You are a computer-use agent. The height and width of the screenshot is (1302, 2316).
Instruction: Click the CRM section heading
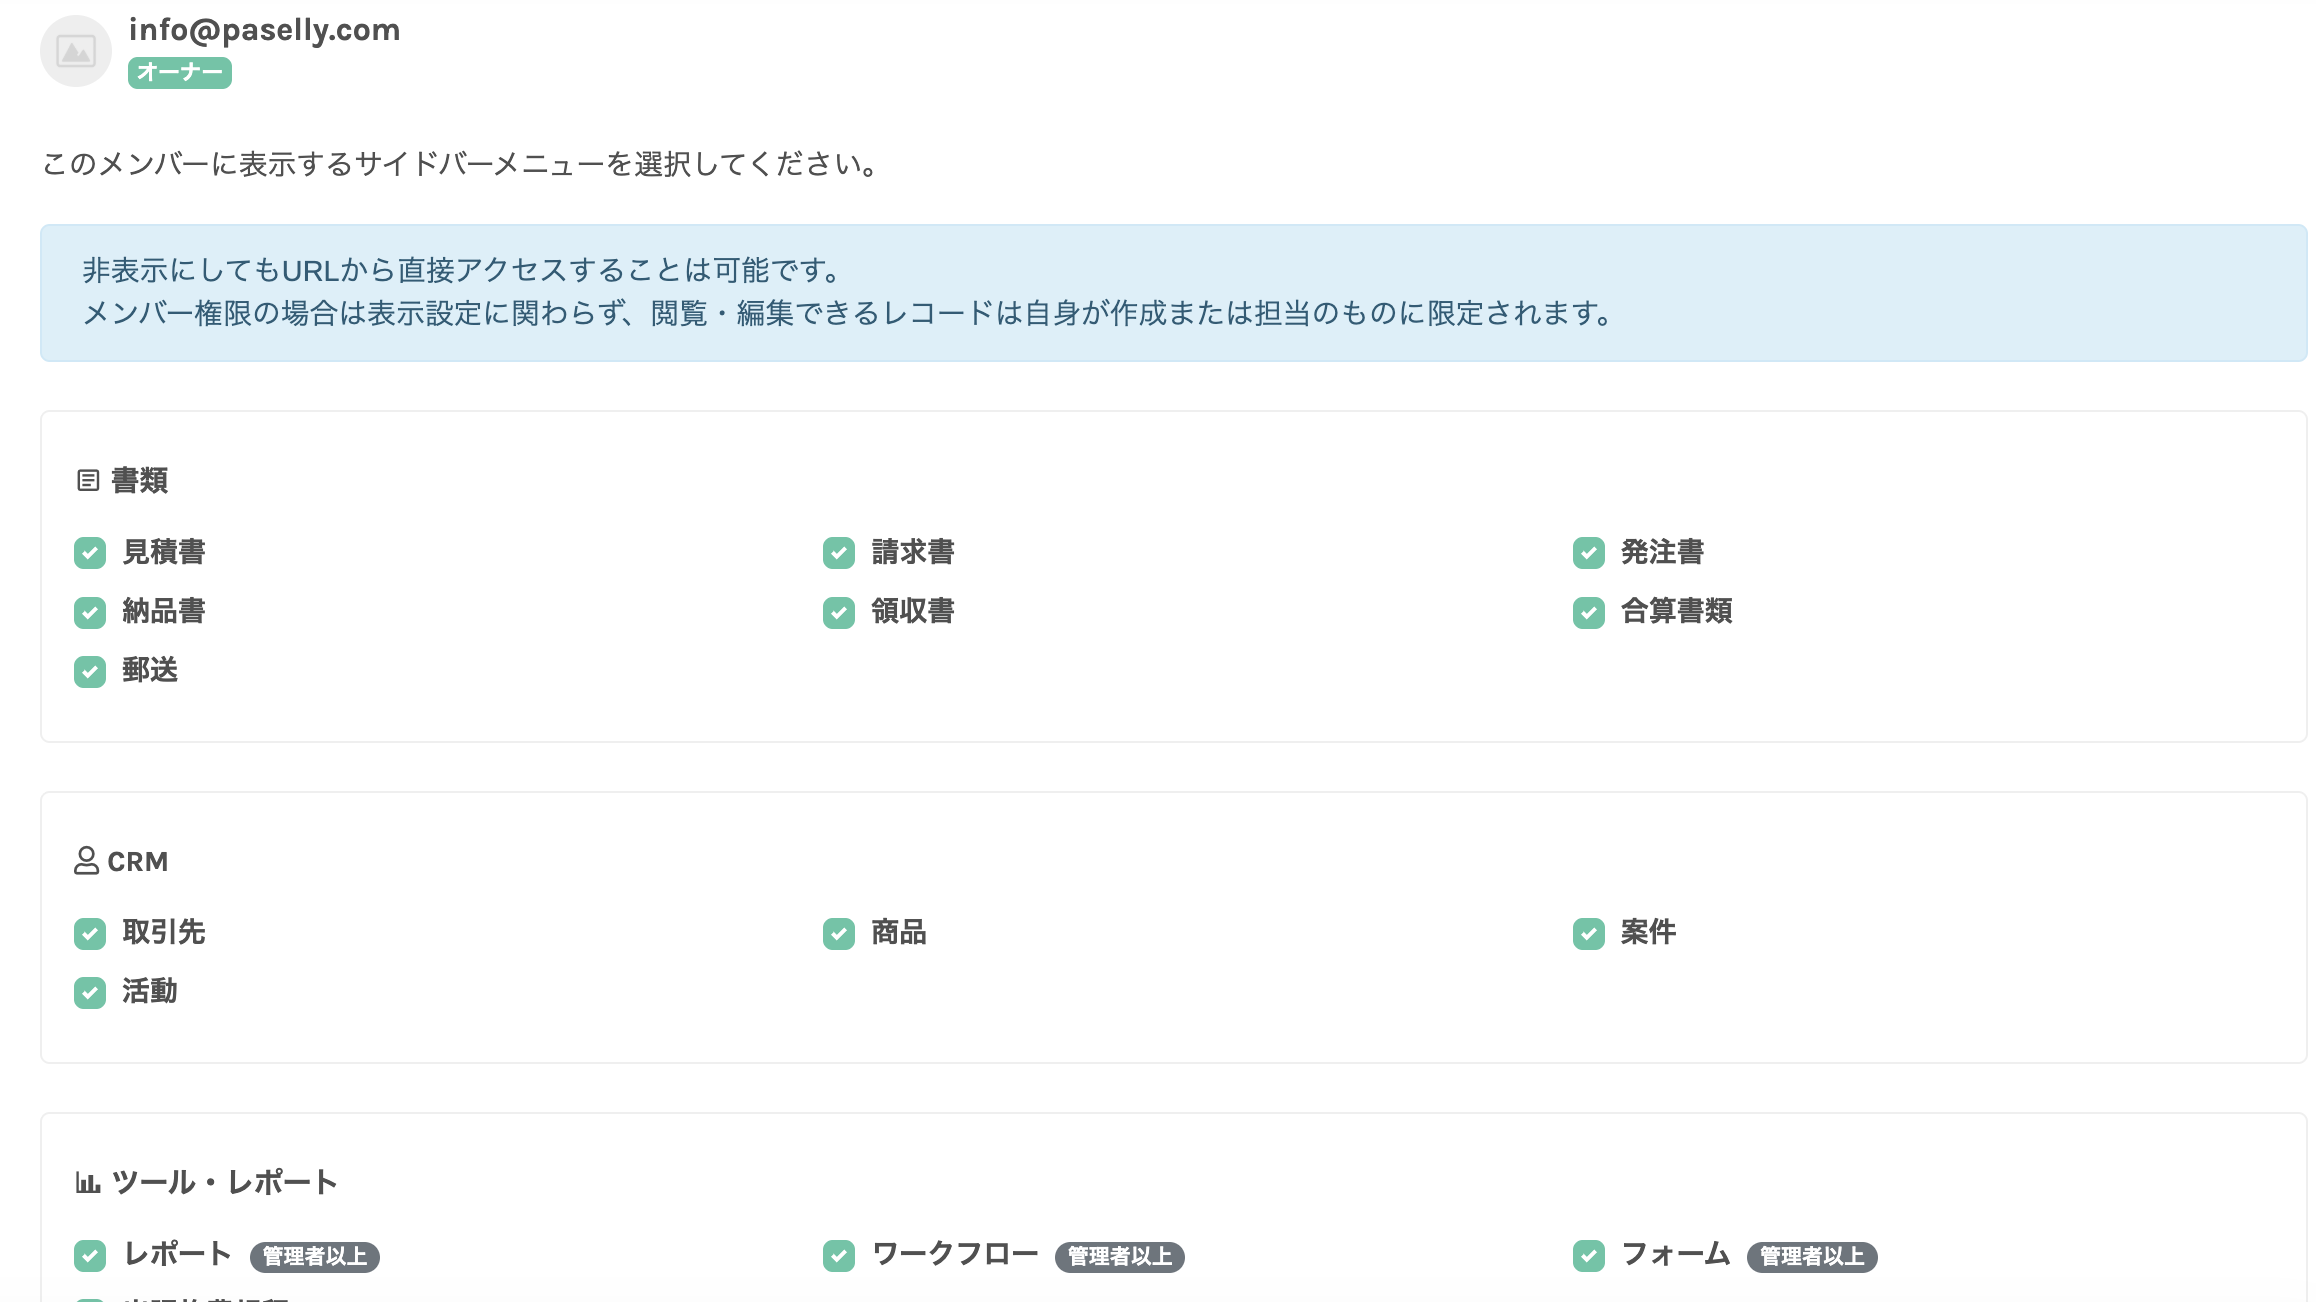click(138, 862)
